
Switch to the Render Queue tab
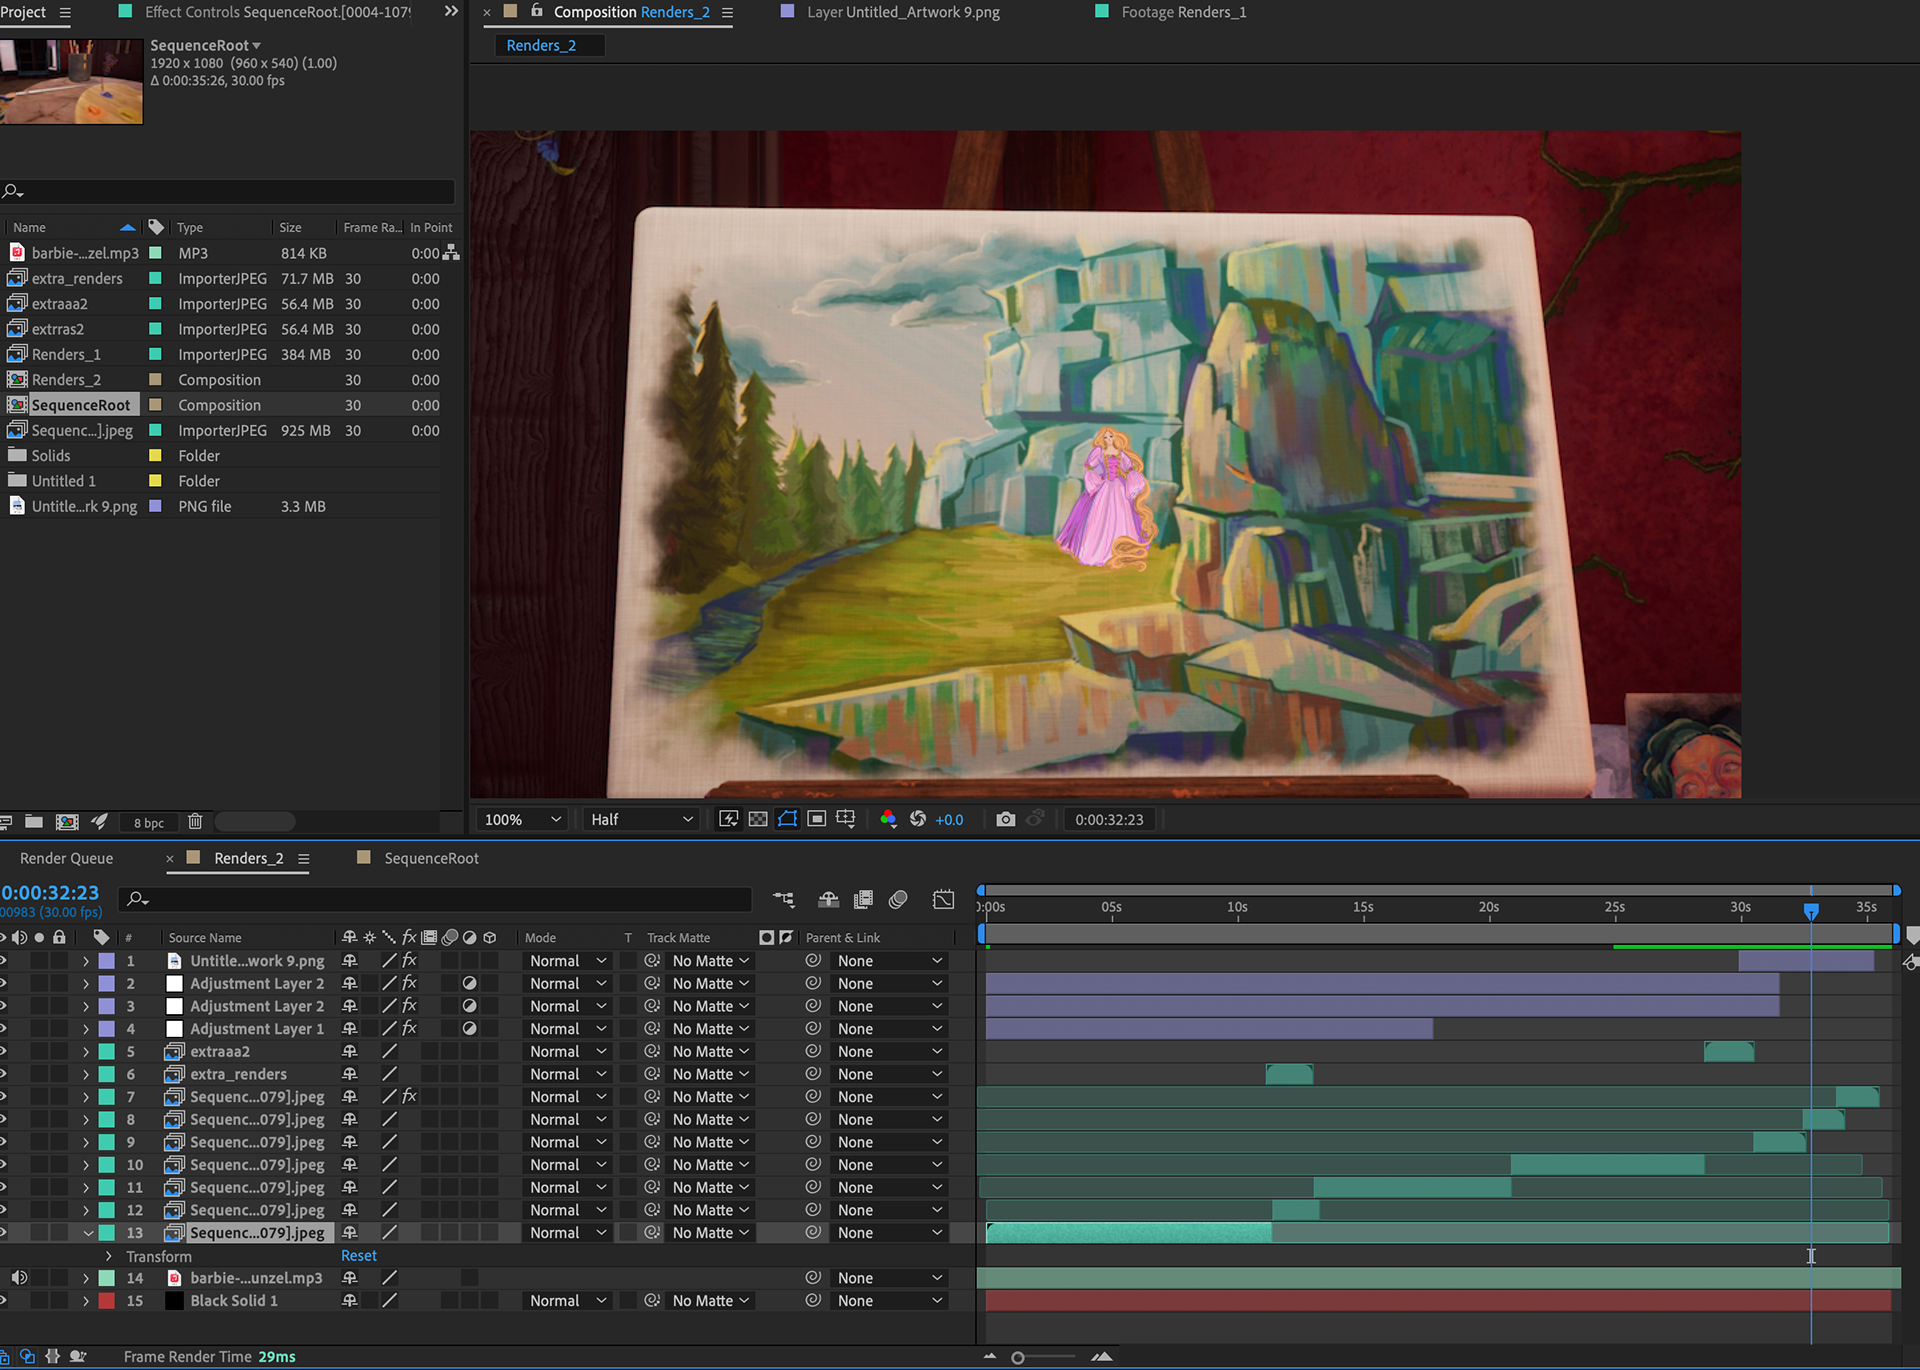pos(66,858)
